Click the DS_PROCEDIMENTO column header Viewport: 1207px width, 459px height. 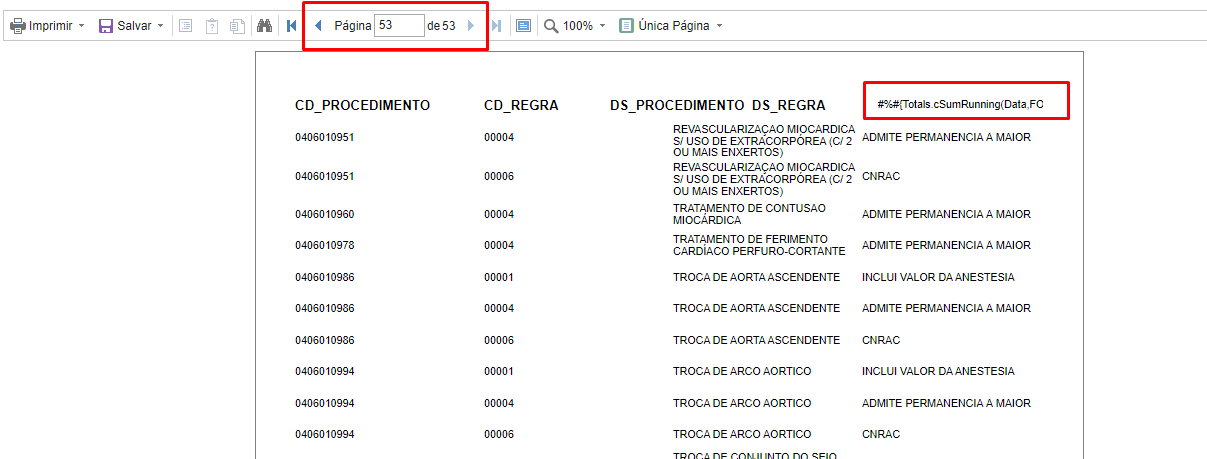coord(677,105)
